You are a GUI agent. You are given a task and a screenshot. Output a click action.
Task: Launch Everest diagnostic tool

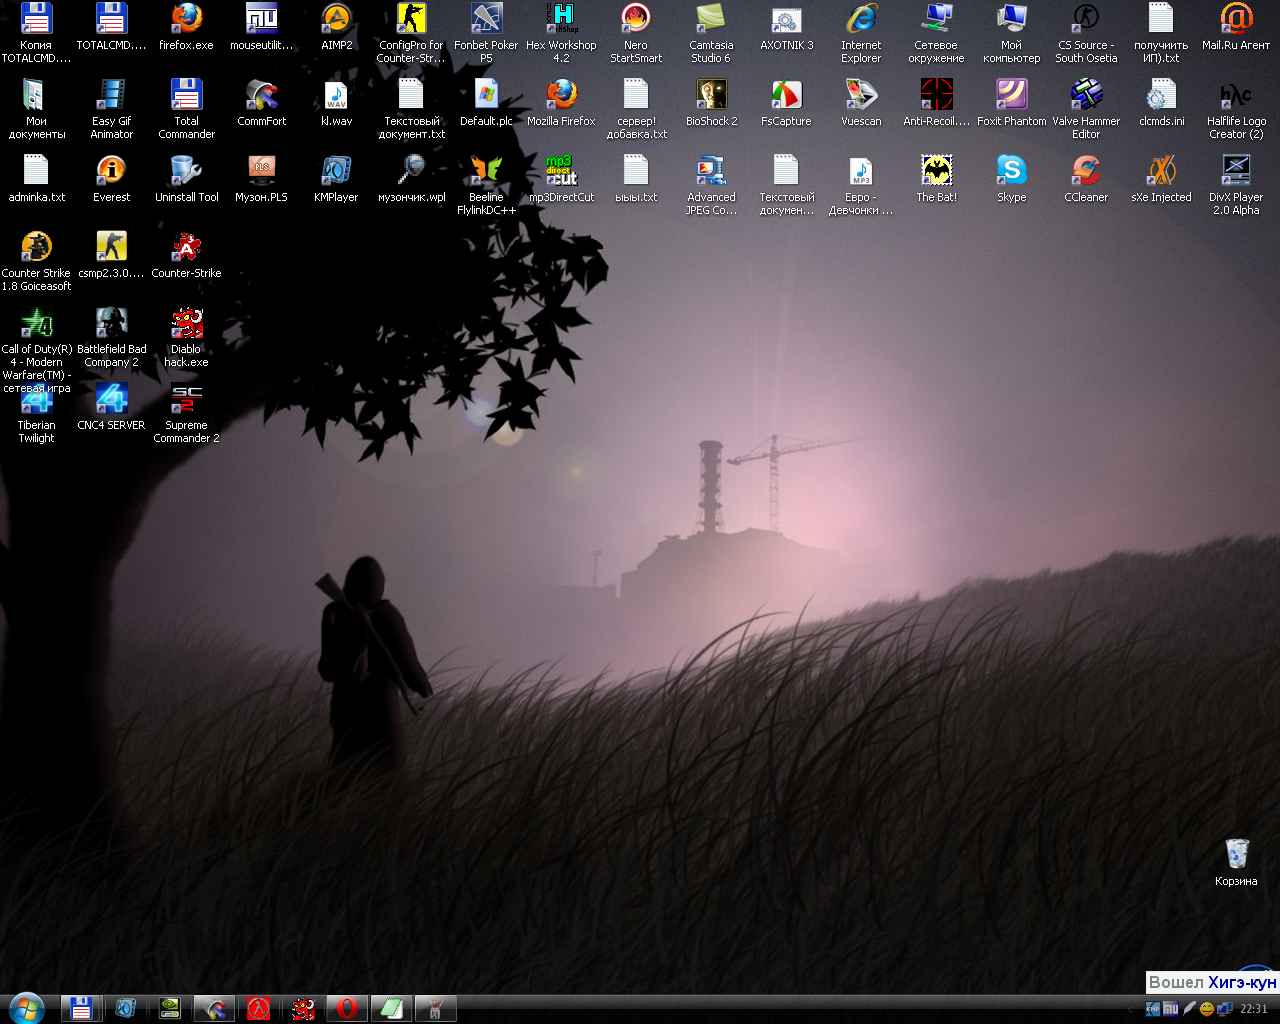[111, 179]
